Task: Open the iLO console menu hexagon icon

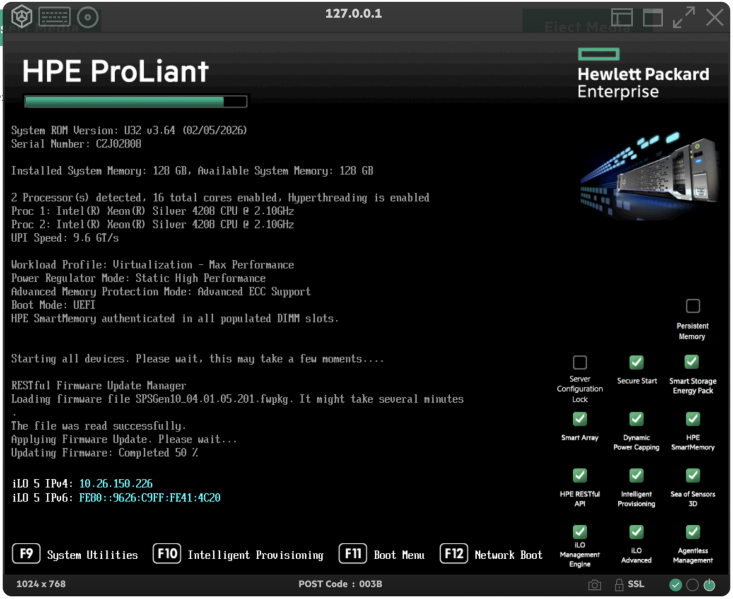Action: 22,17
